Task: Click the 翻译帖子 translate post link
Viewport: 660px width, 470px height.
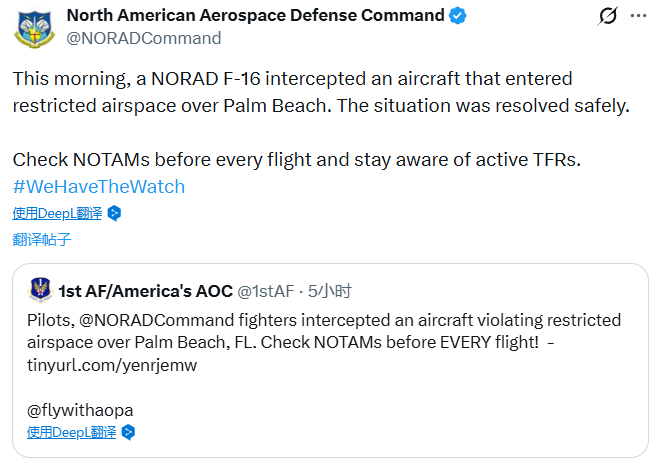Action: (x=42, y=240)
